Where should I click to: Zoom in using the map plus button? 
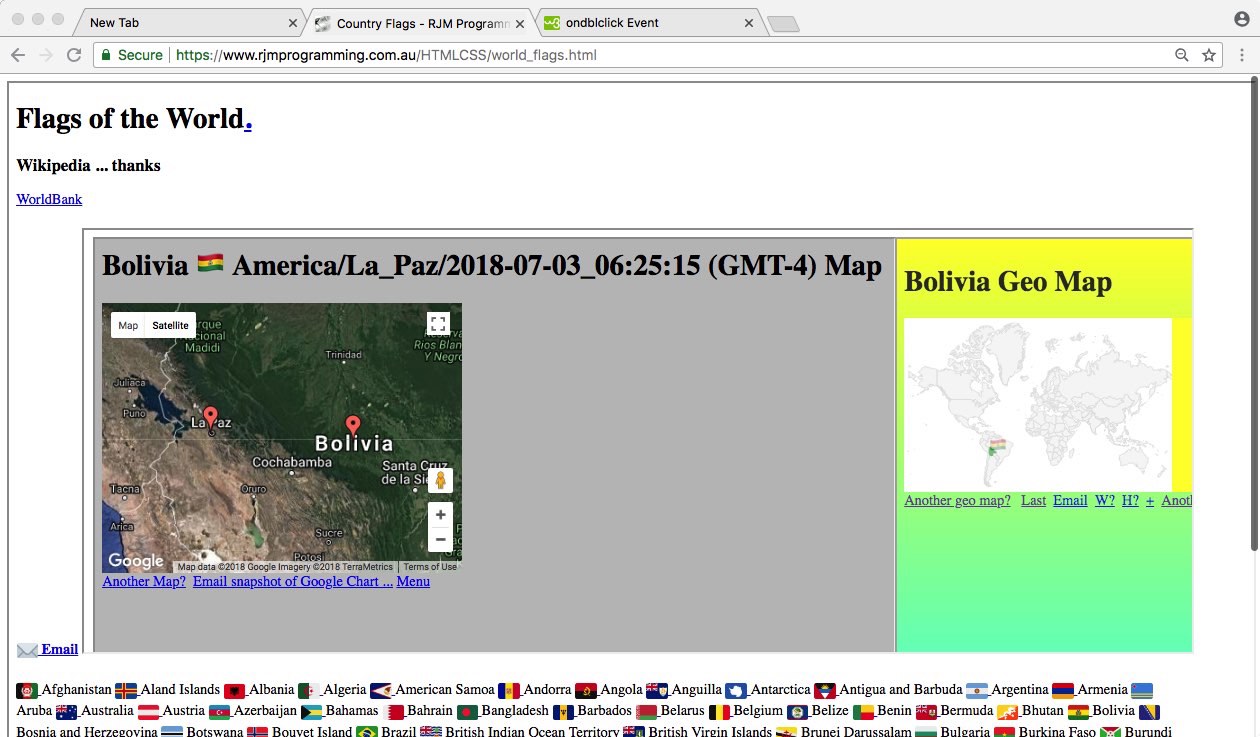point(440,515)
